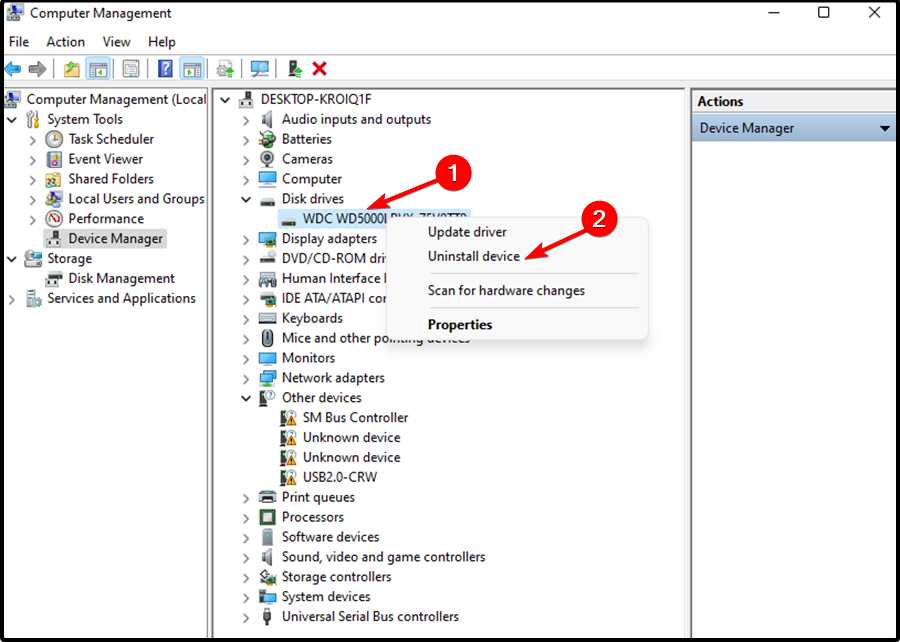Viewport: 900px width, 642px height.
Task: Choose Scan for hardware changes context entry
Action: pos(506,290)
